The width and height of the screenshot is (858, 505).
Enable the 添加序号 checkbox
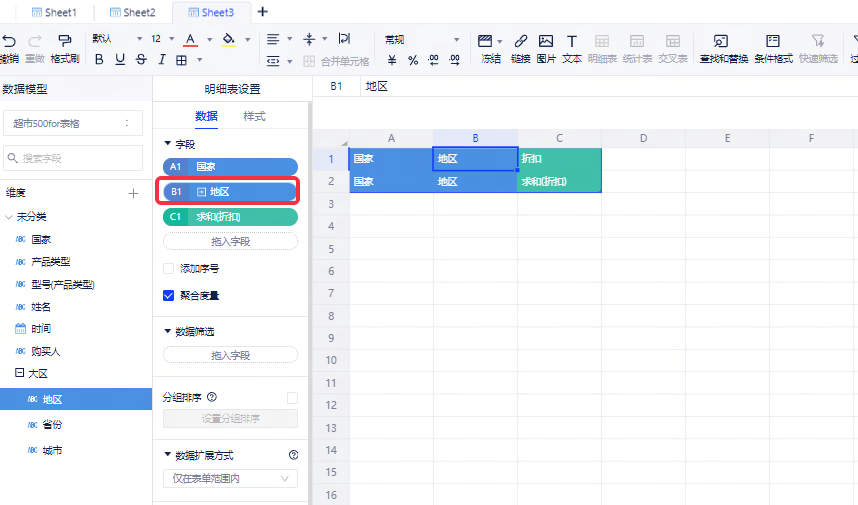point(168,269)
